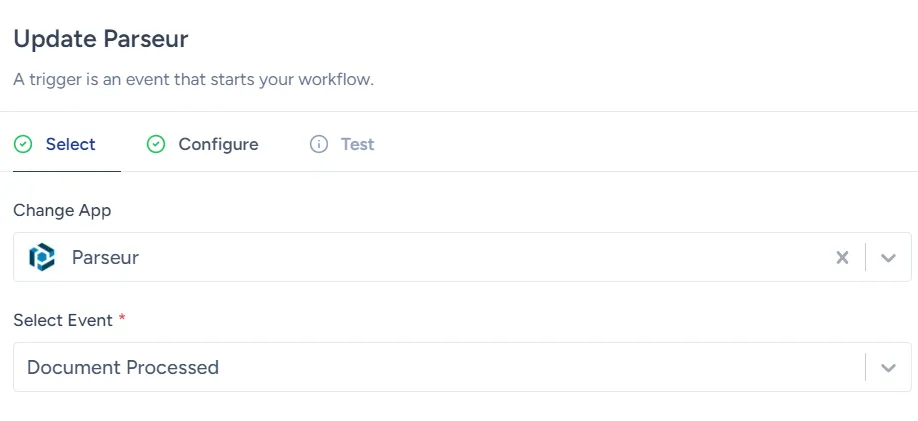Viewport: 918px width, 421px height.
Task: Click the Document Processed text
Action: 123,368
